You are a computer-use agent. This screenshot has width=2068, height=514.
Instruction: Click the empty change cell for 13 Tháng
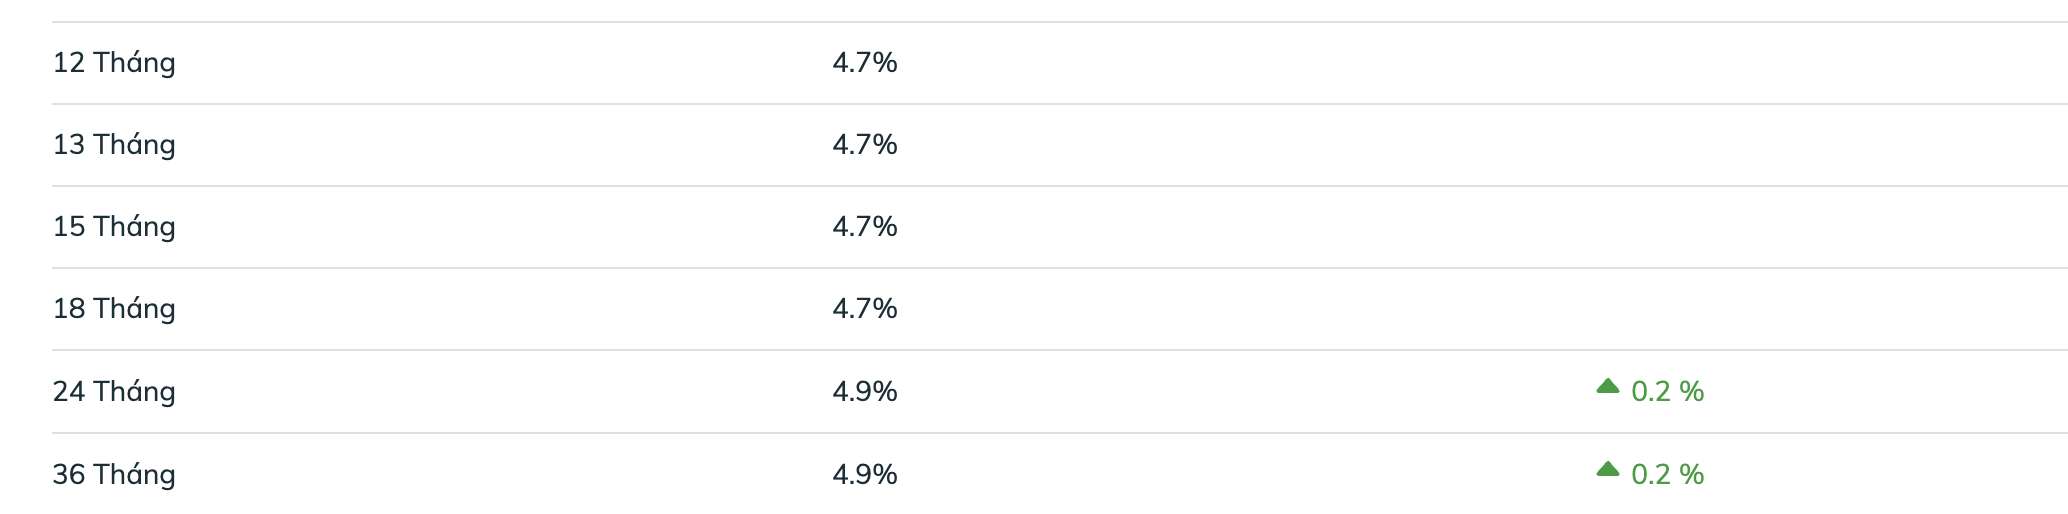click(x=1650, y=145)
